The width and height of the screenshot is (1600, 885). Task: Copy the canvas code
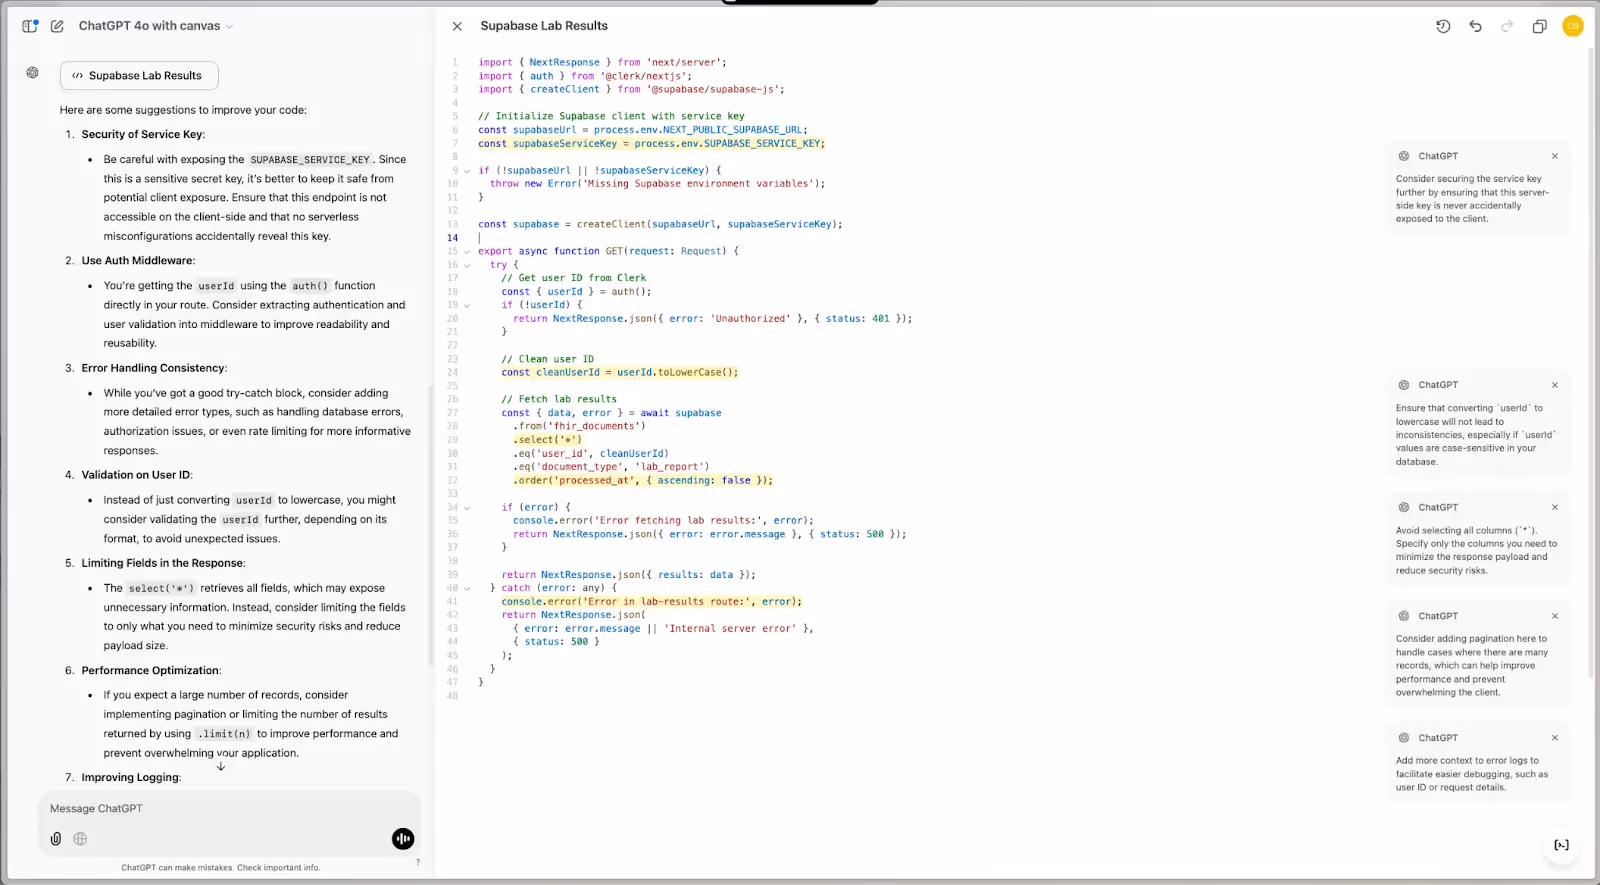pyautogui.click(x=1539, y=26)
